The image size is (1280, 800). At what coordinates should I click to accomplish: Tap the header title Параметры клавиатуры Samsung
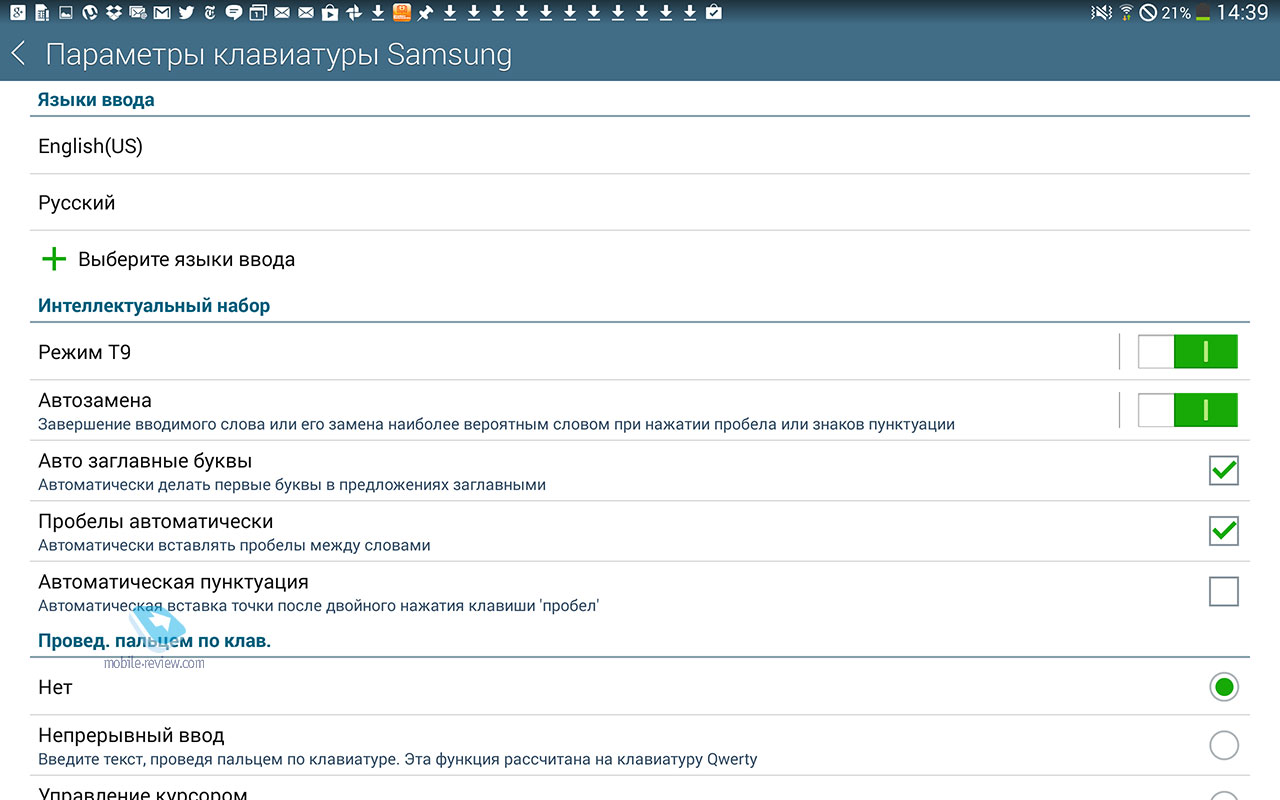pyautogui.click(x=278, y=54)
